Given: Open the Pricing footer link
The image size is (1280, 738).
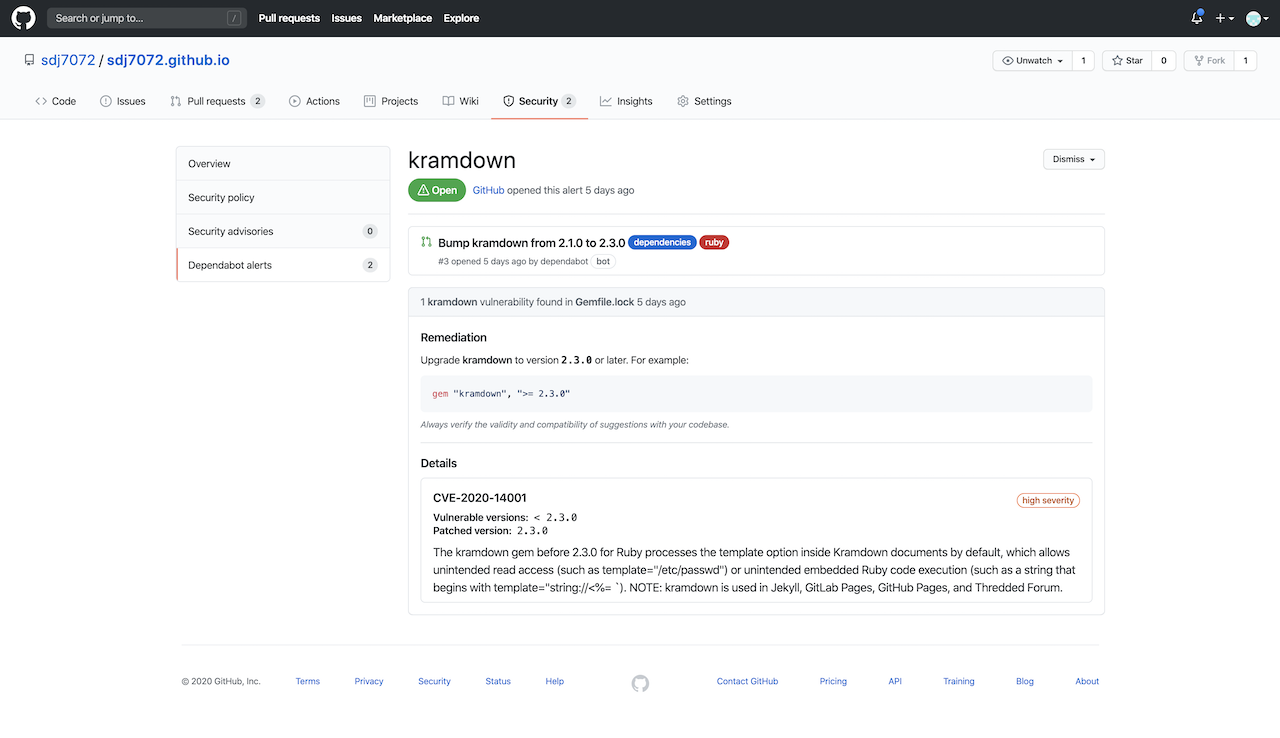Looking at the screenshot, I should point(833,681).
